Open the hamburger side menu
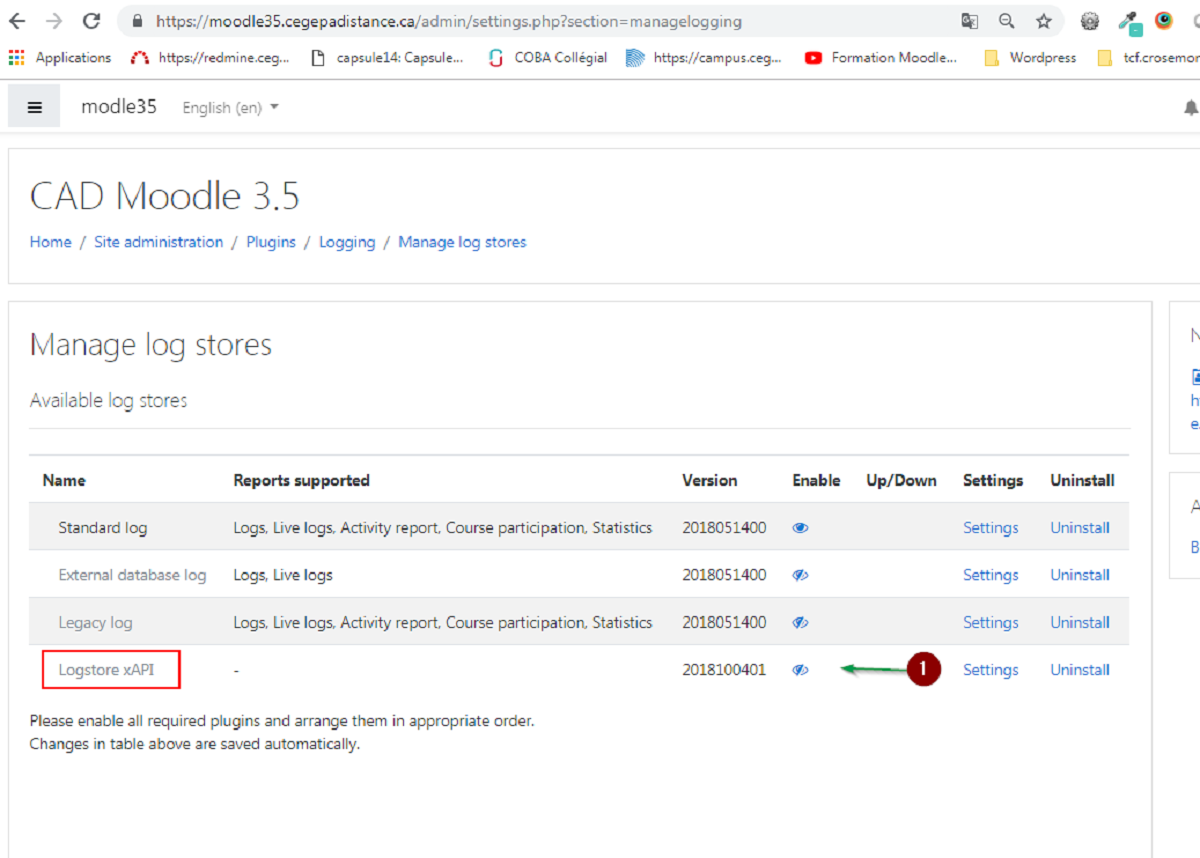Viewport: 1200px width, 858px height. [x=34, y=107]
